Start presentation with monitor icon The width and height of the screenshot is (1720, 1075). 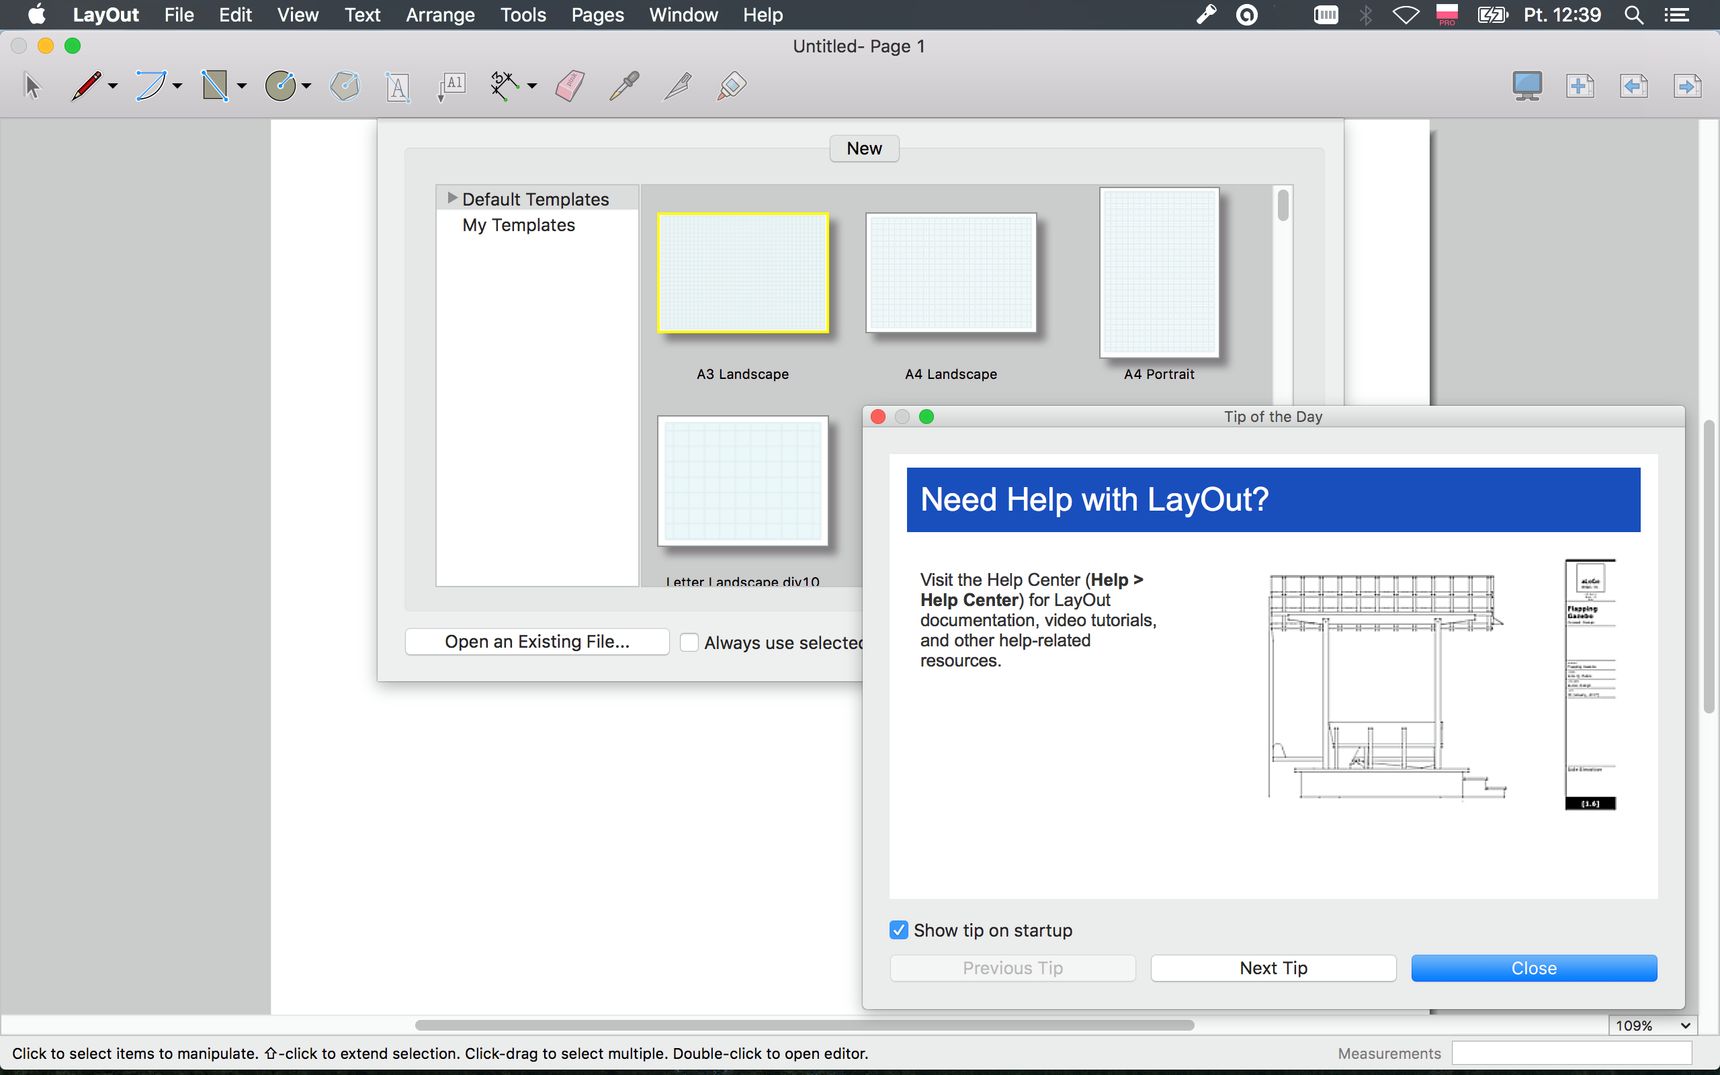click(1527, 86)
